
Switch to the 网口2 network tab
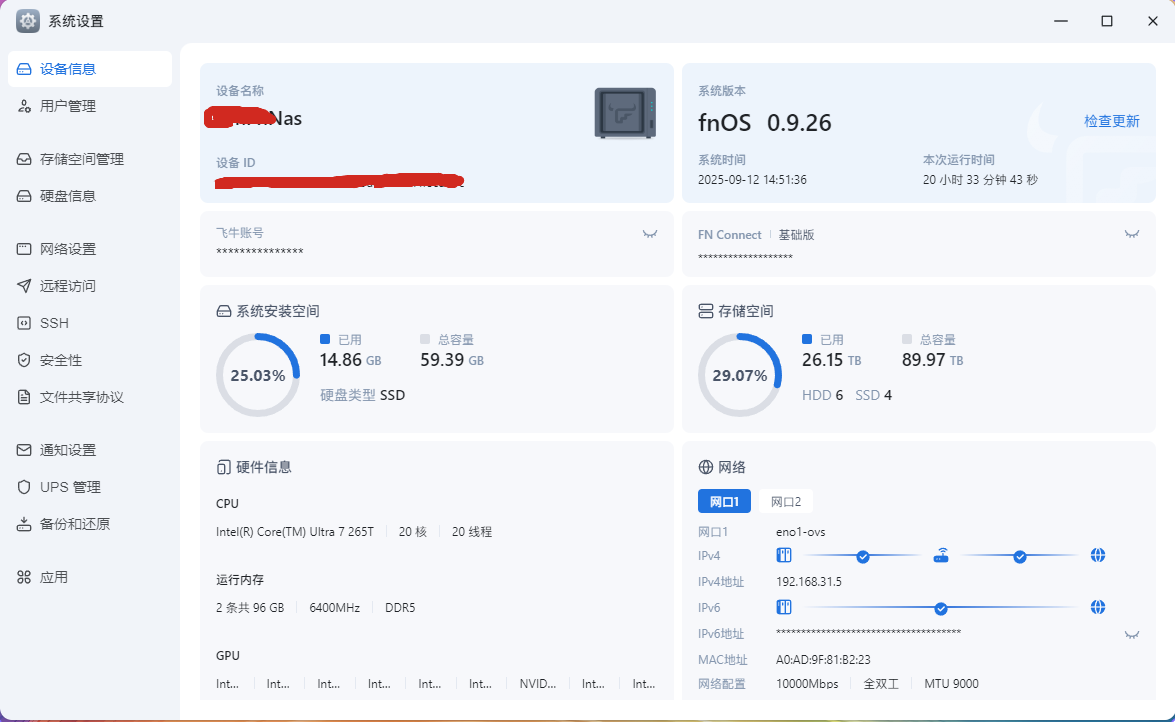(785, 502)
